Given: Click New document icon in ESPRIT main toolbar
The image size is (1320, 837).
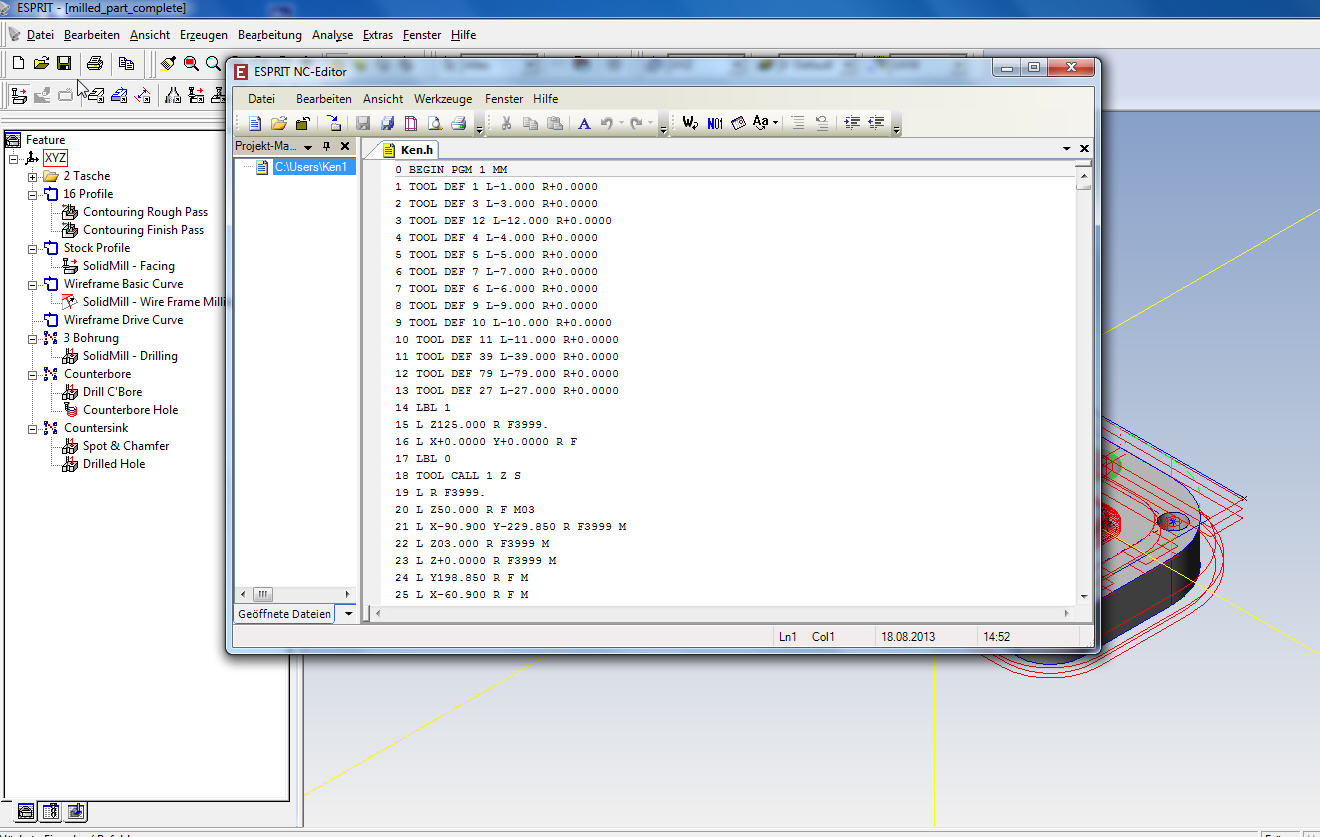Looking at the screenshot, I should tap(18, 63).
